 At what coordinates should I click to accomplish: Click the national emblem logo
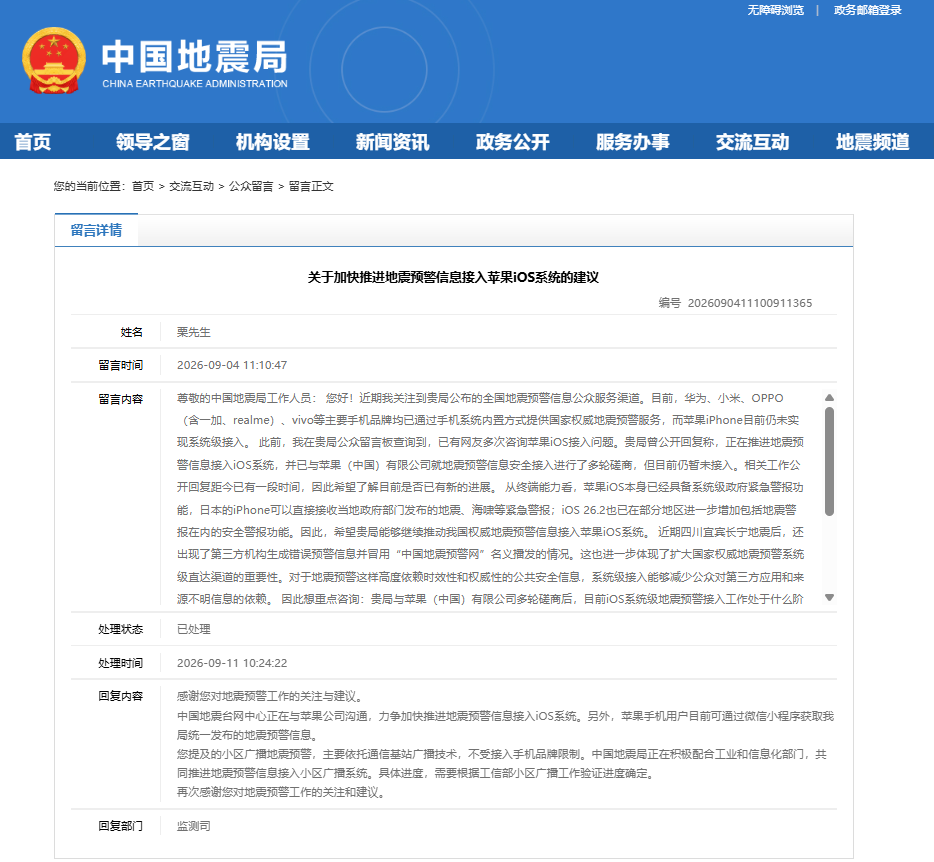(x=54, y=60)
